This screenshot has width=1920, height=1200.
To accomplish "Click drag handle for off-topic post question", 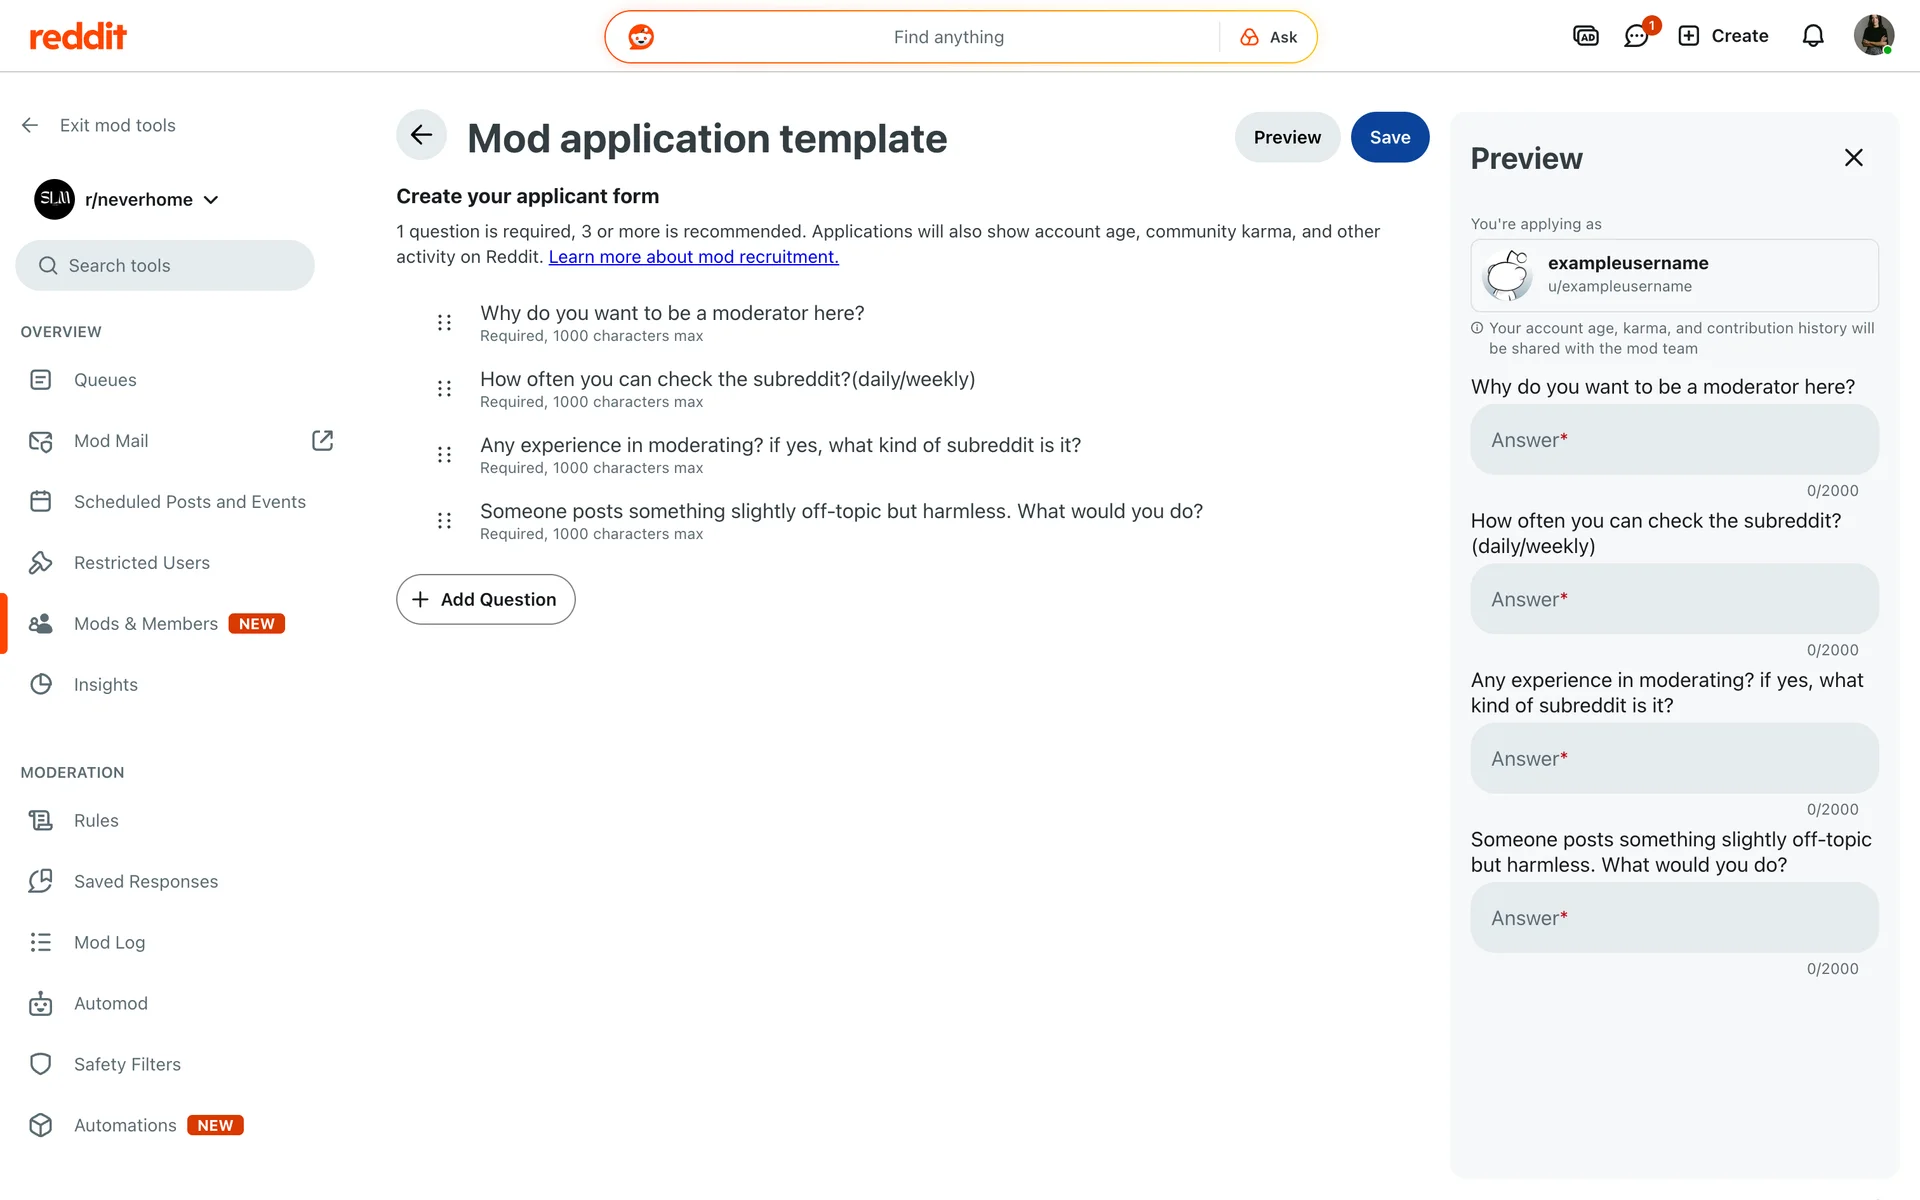I will coord(444,520).
